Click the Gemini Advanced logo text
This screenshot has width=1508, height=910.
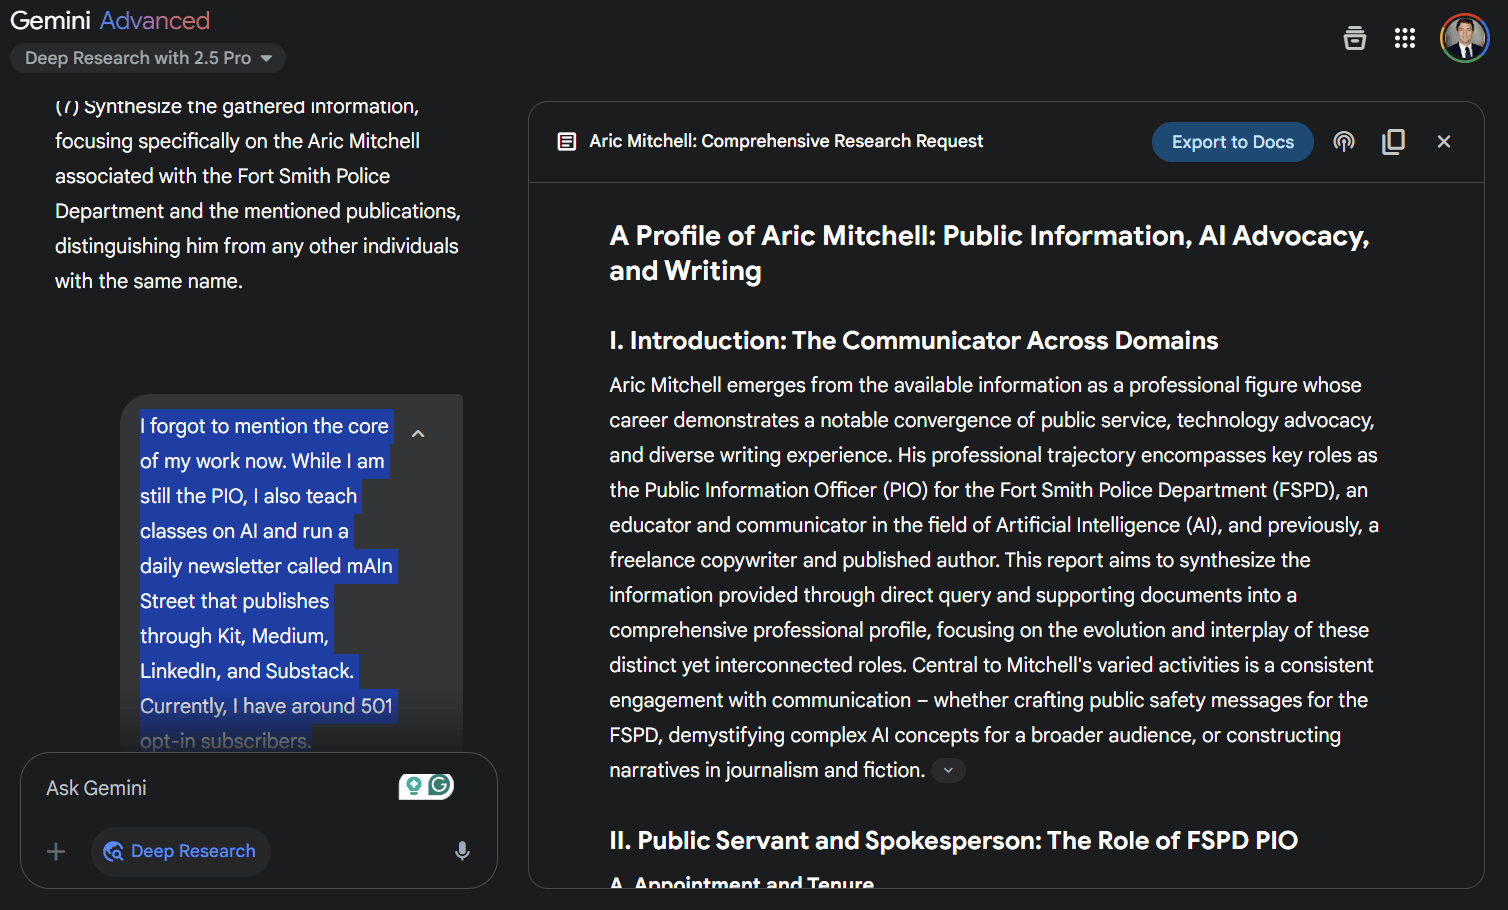[x=110, y=20]
